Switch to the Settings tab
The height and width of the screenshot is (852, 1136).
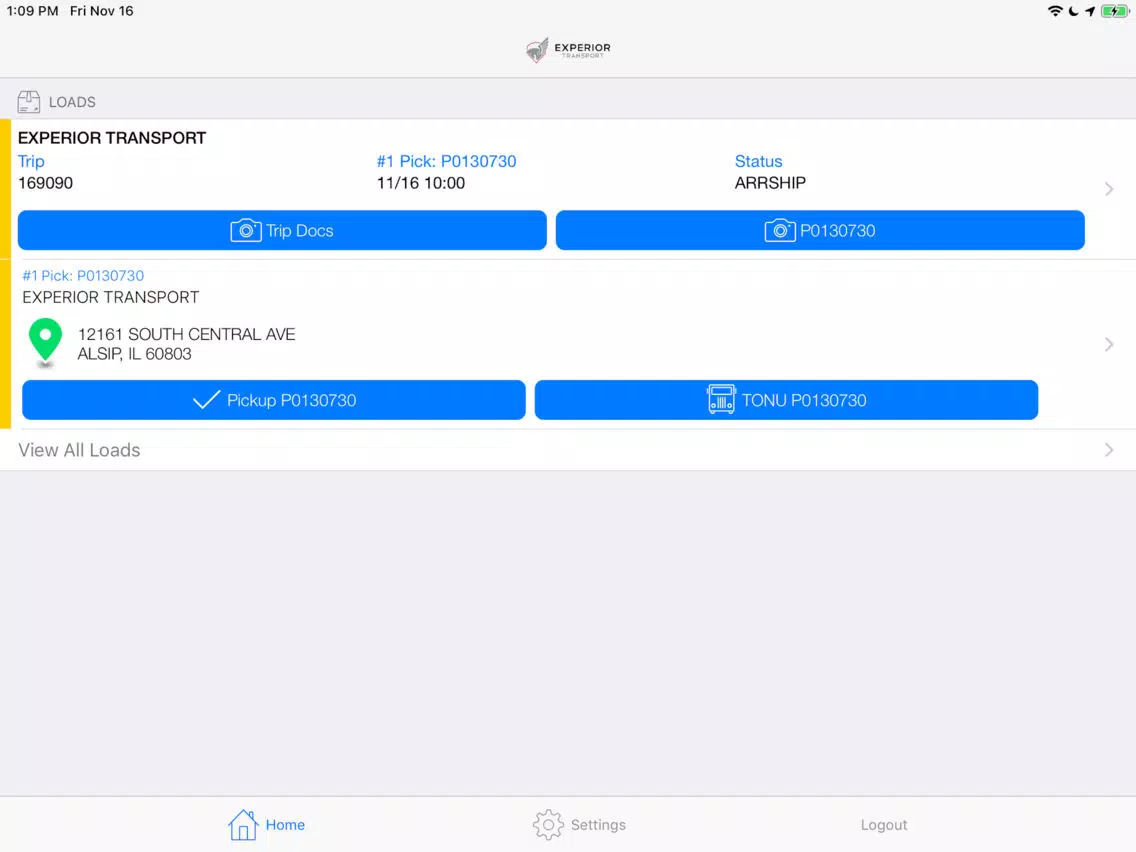tap(579, 824)
